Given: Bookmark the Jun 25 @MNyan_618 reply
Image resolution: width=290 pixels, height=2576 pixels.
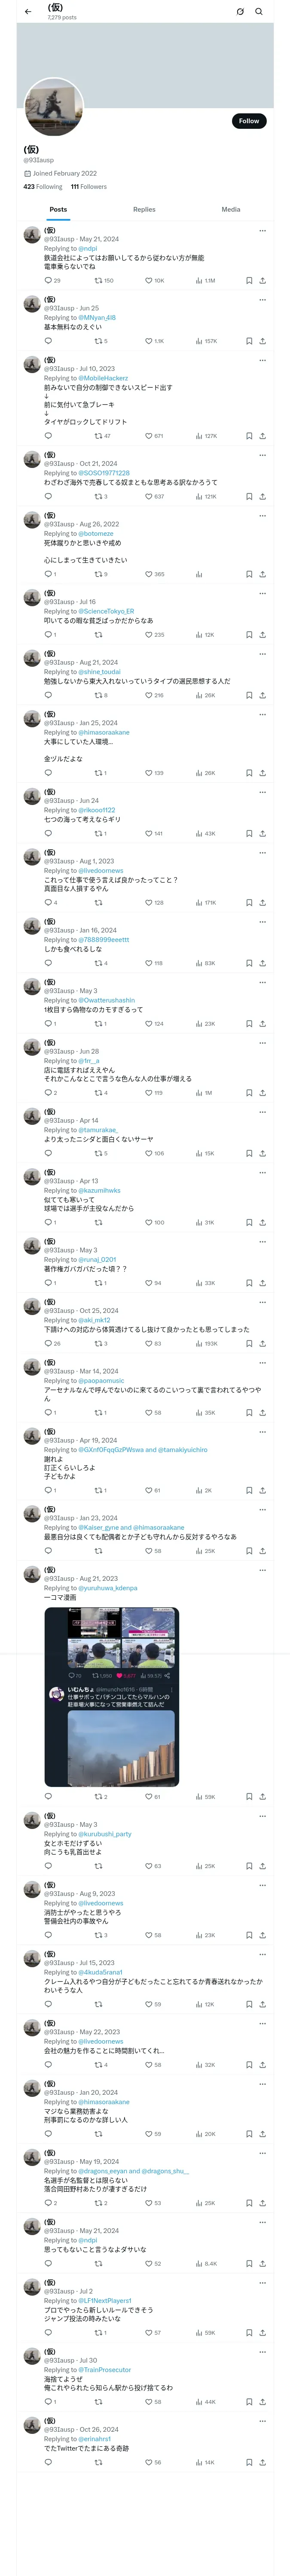Looking at the screenshot, I should pyautogui.click(x=249, y=341).
